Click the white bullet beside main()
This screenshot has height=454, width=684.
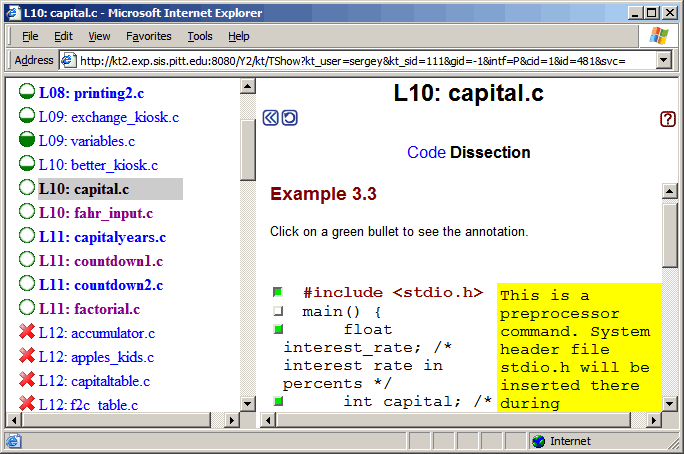[x=278, y=311]
